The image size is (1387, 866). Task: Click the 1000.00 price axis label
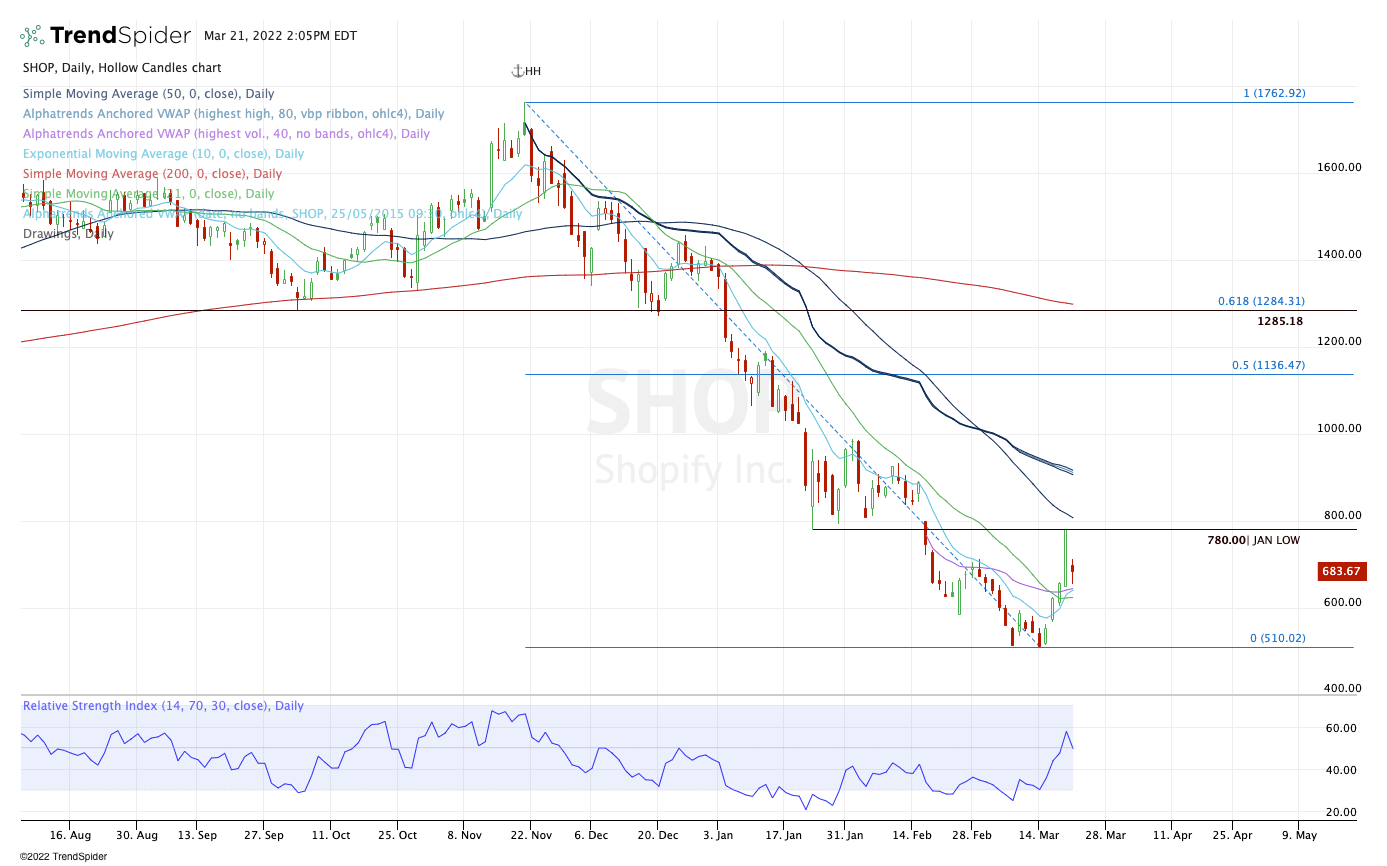click(1339, 429)
